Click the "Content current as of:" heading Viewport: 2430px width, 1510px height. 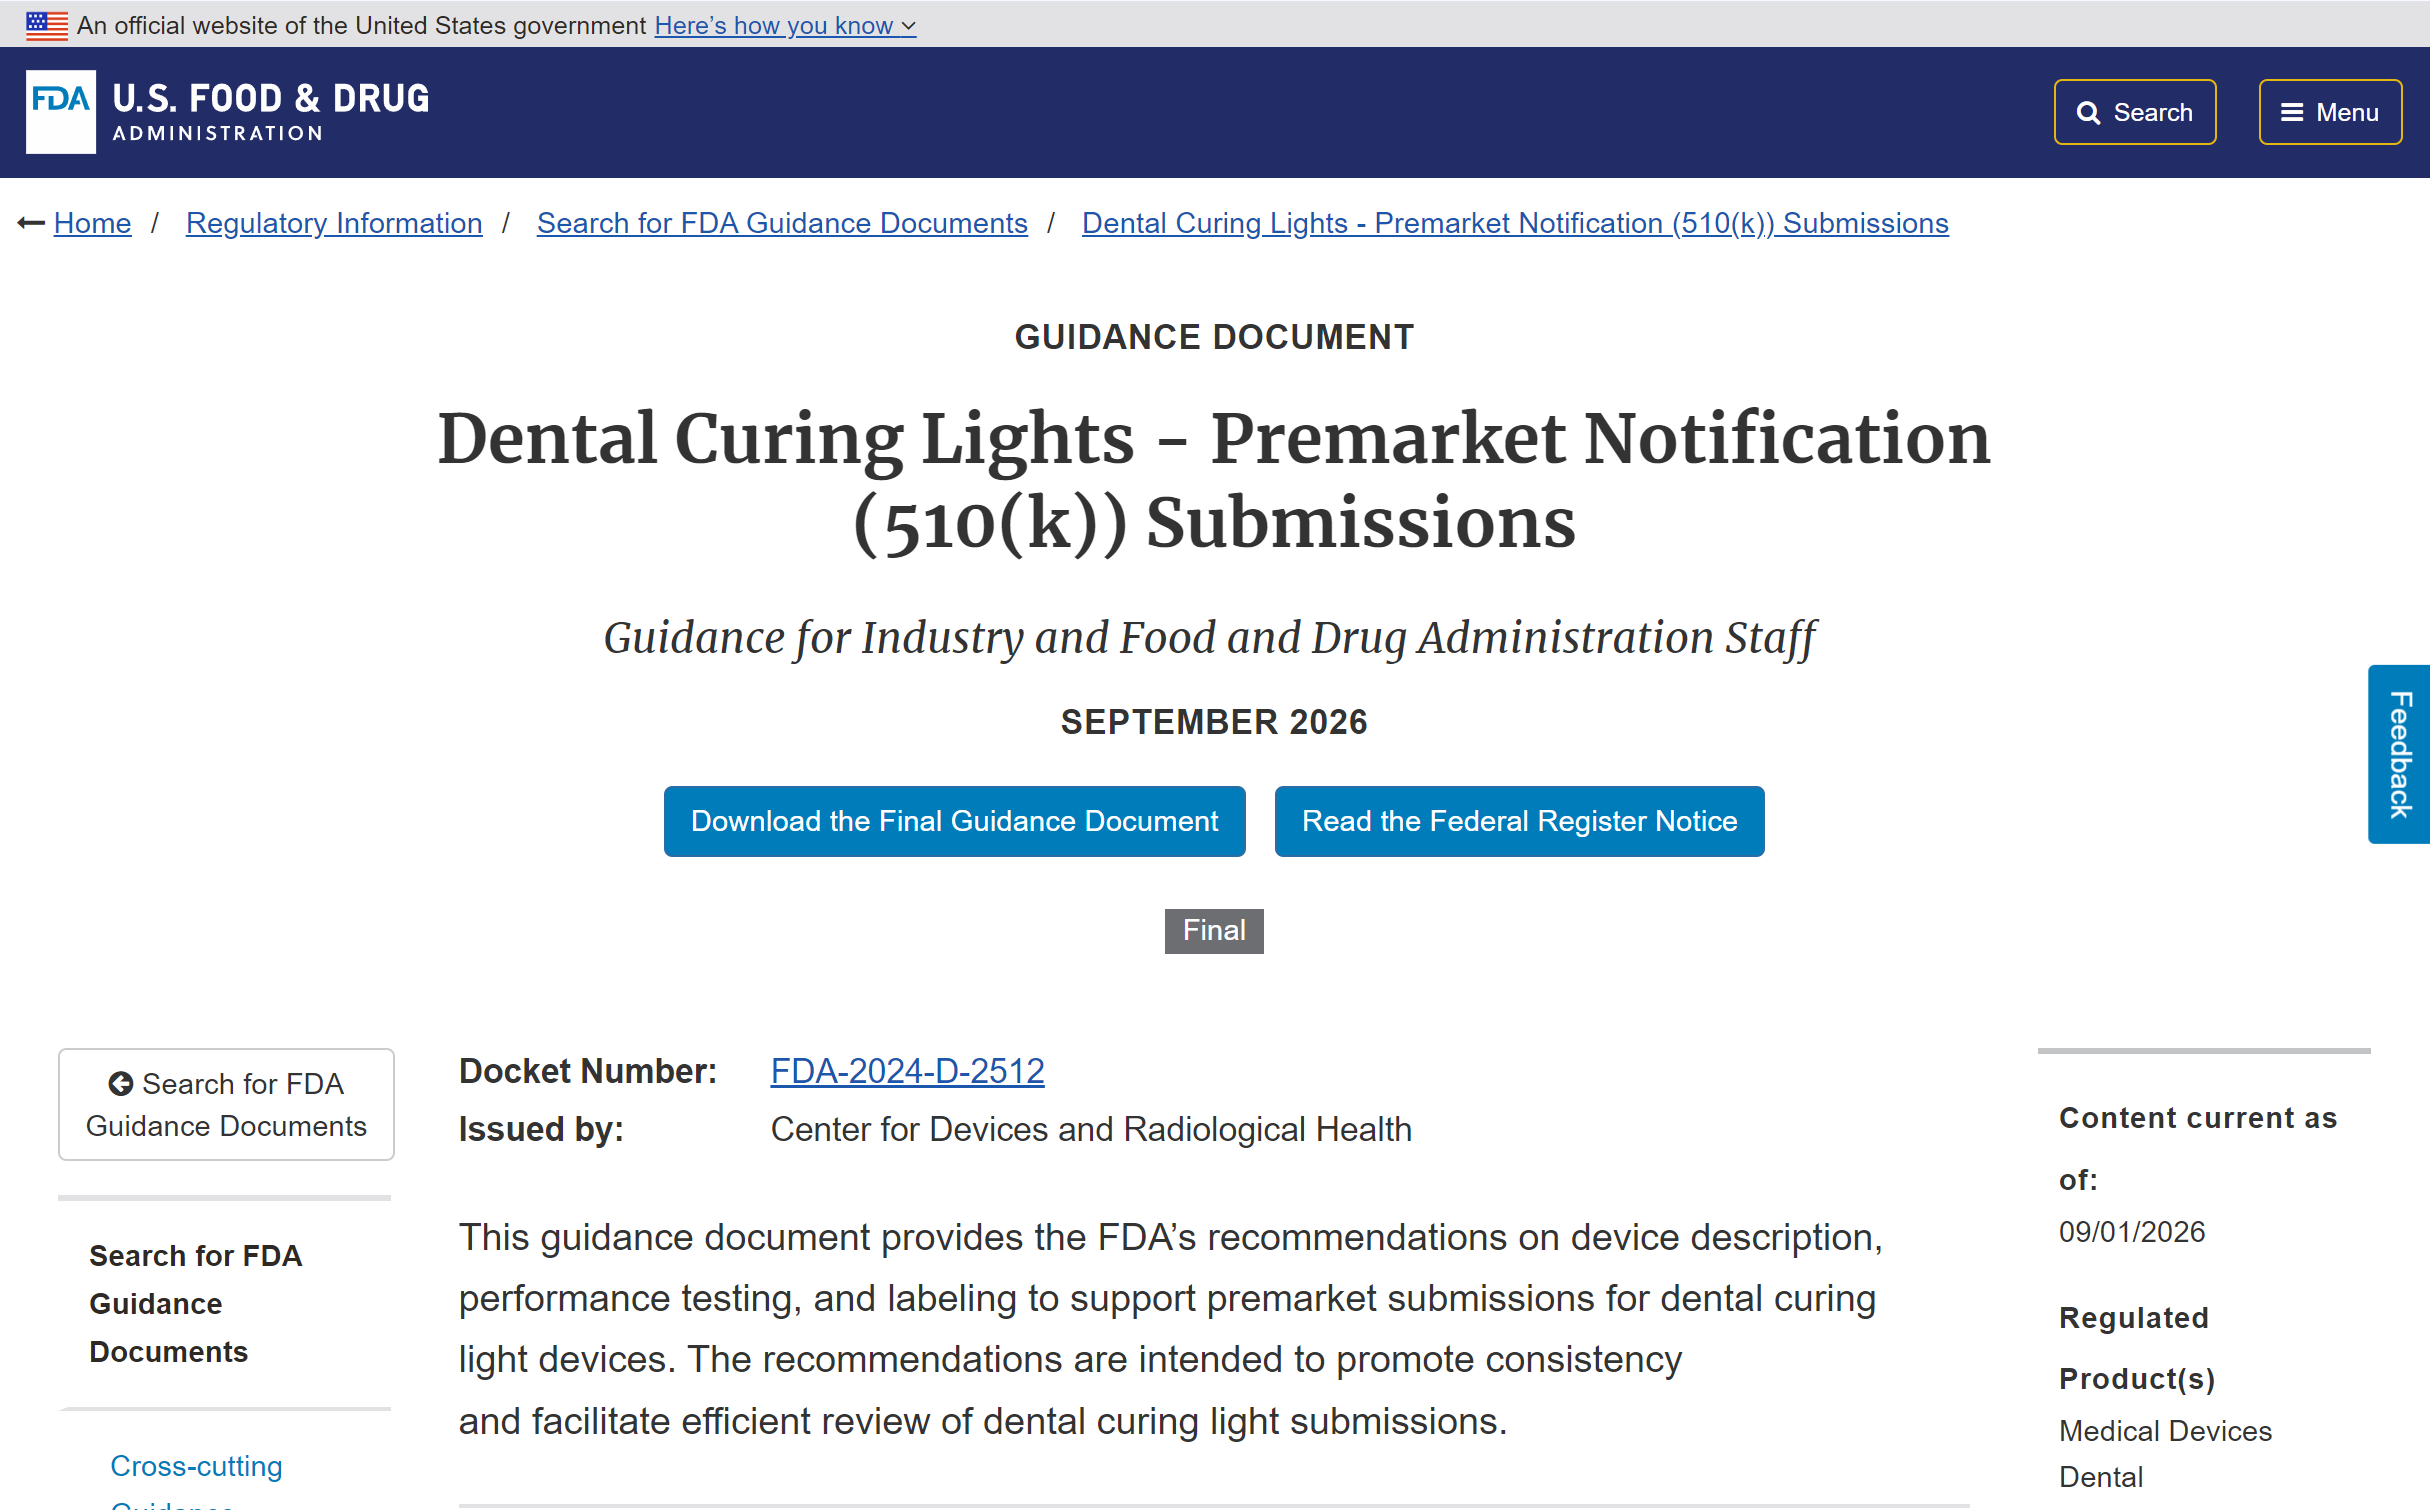pyautogui.click(x=2198, y=1149)
